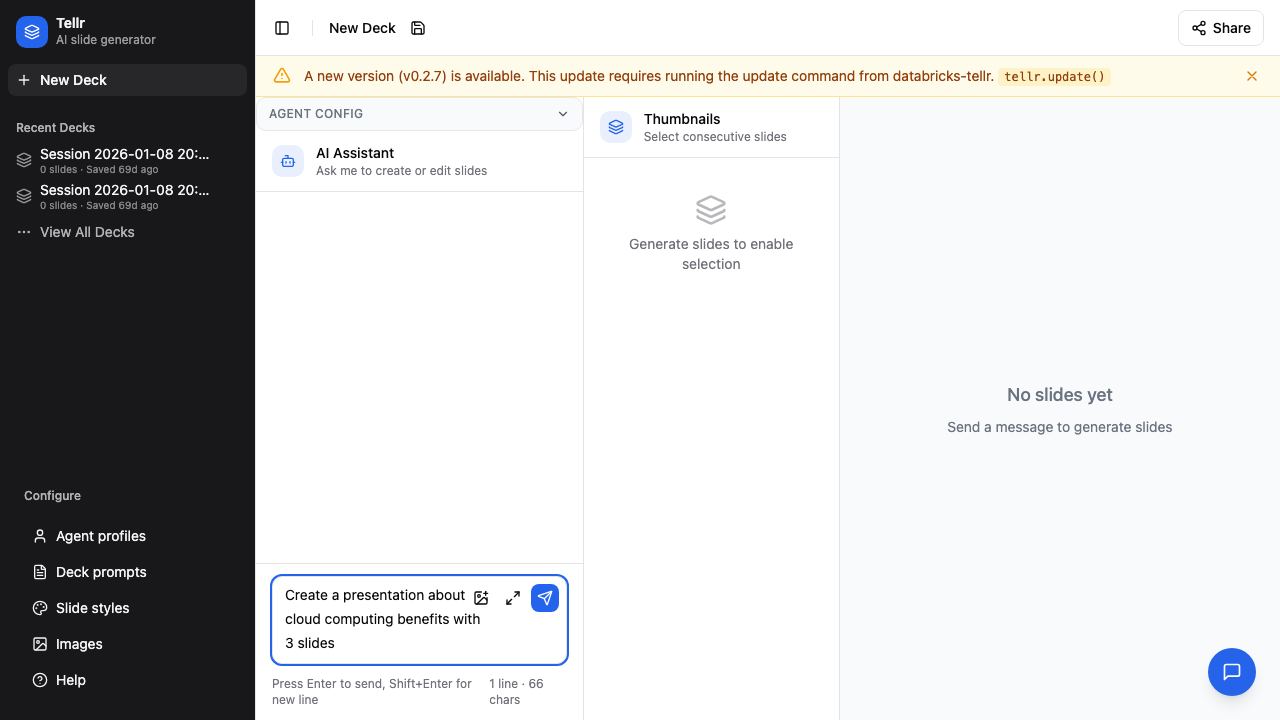Click the Thumbnails layers icon
The image size is (1280, 720).
pos(616,127)
